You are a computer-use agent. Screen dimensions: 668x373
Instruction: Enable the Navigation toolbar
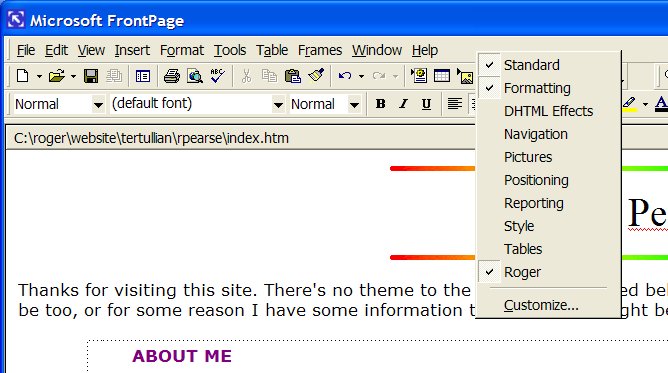549,134
